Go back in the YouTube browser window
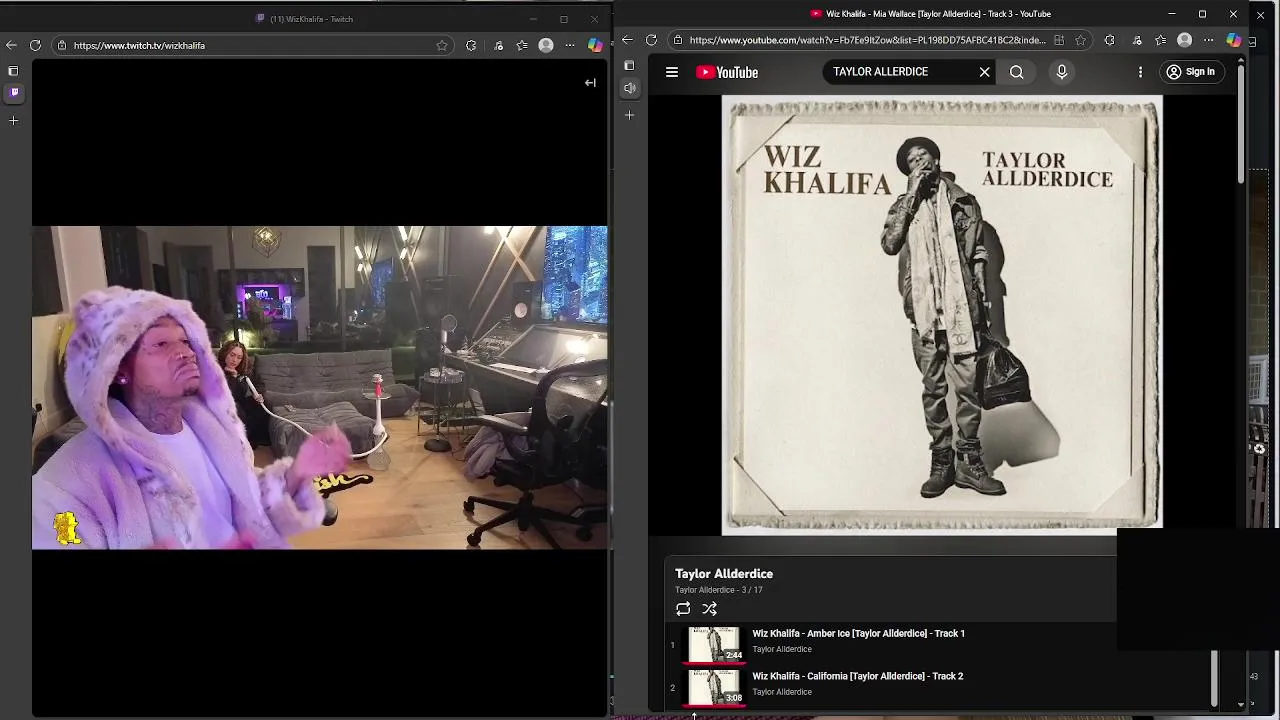Screen dimensions: 1280x720 [627, 40]
